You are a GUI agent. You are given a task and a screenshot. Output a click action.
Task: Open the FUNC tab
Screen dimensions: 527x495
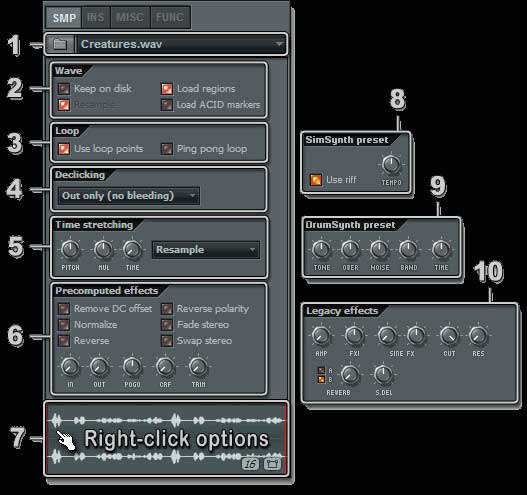pyautogui.click(x=170, y=17)
